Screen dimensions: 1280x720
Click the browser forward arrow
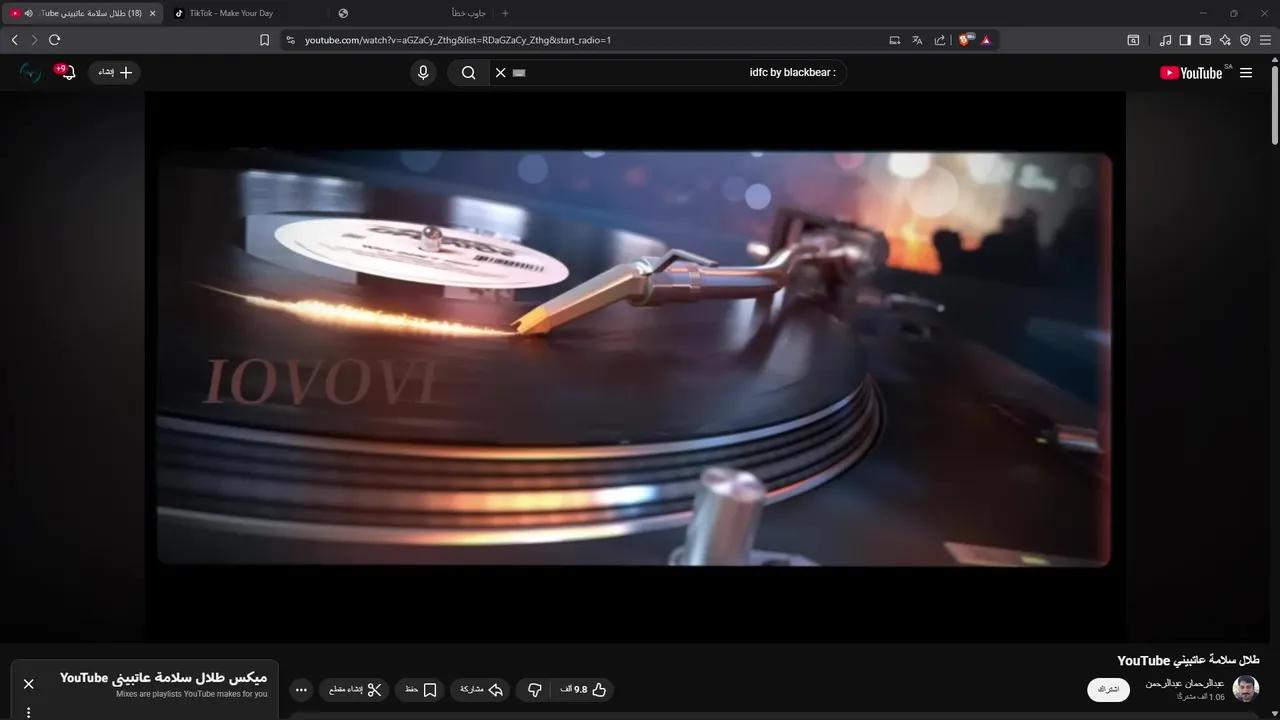(34, 40)
